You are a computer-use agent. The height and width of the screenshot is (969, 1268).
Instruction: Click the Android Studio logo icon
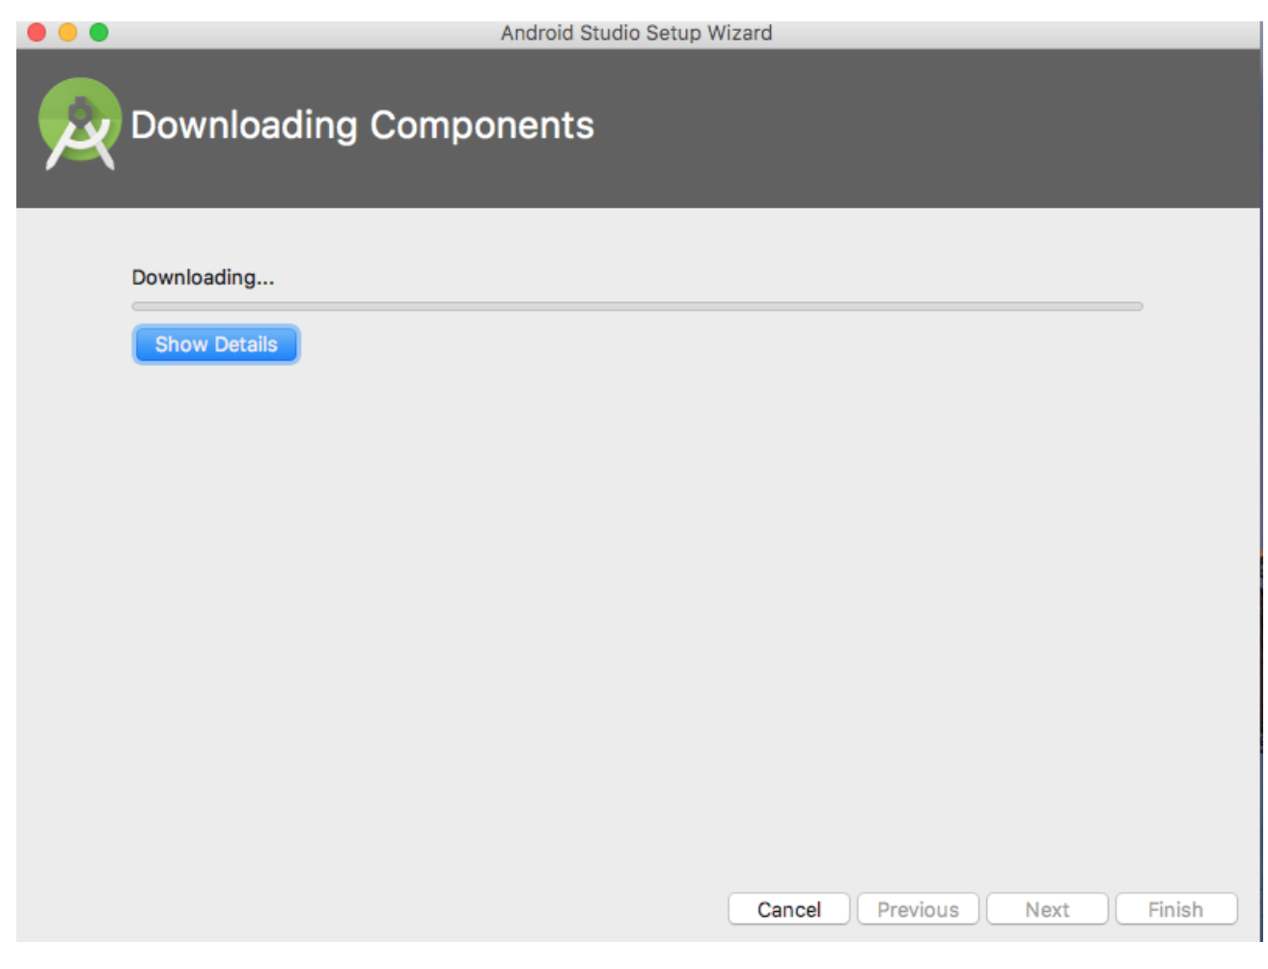point(79,124)
